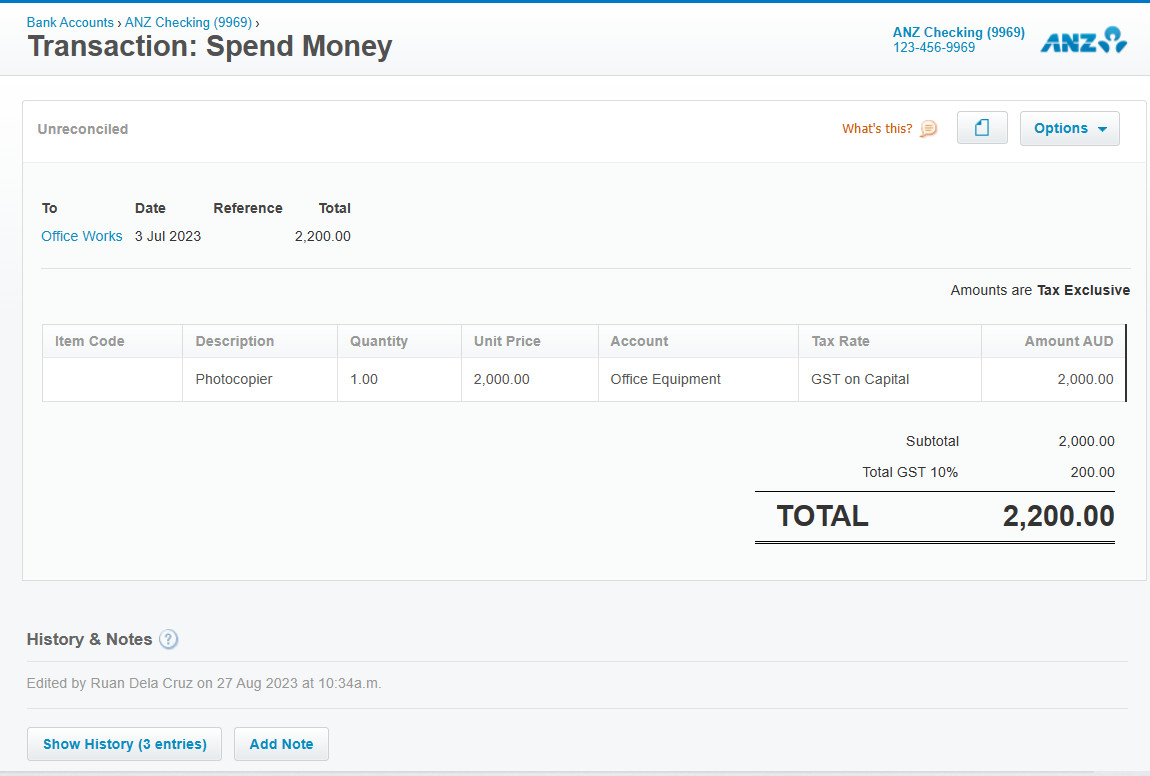Click the Amount AUD column header
The width and height of the screenshot is (1150, 776).
[x=1068, y=341]
